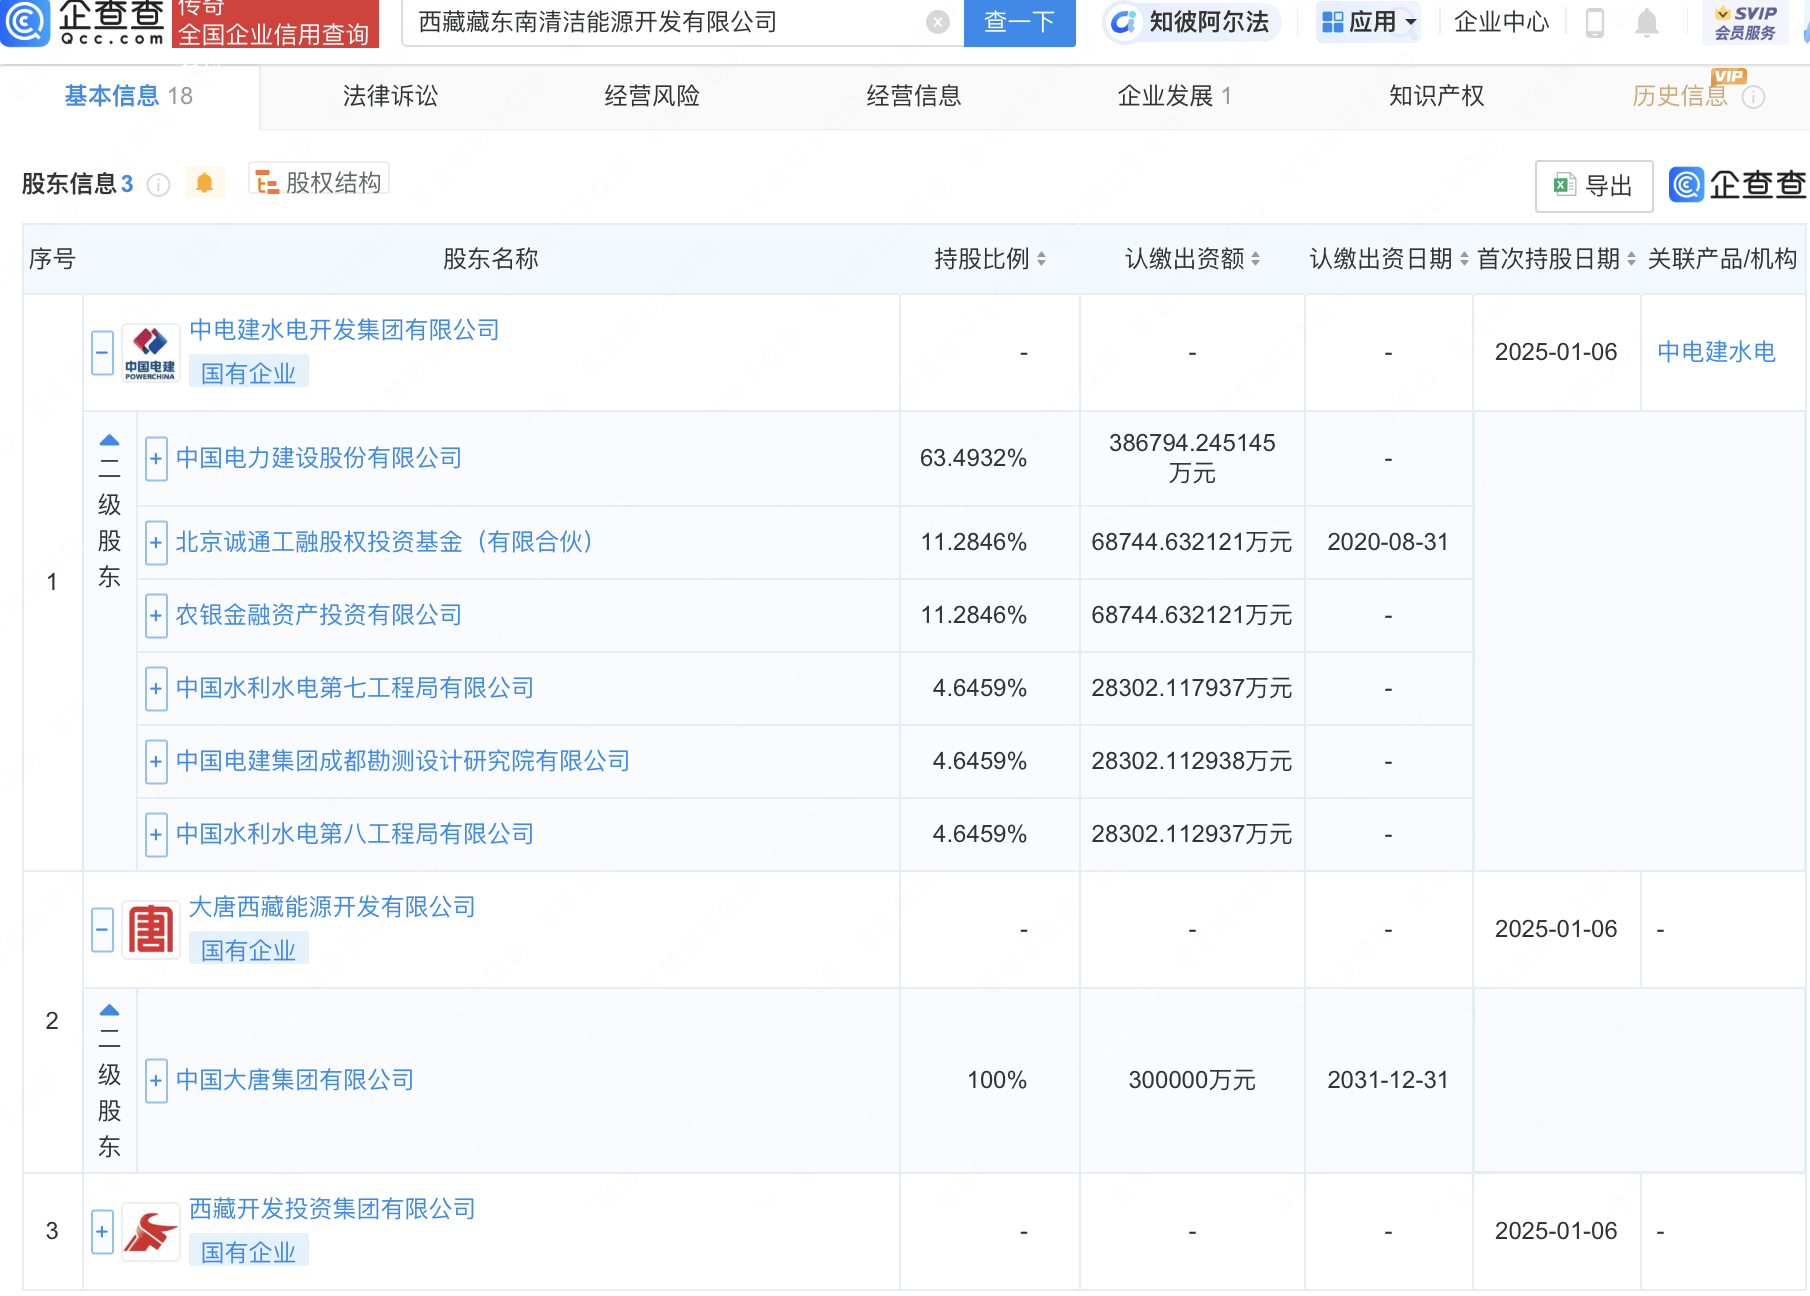Clear the search box with X icon

click(x=937, y=22)
